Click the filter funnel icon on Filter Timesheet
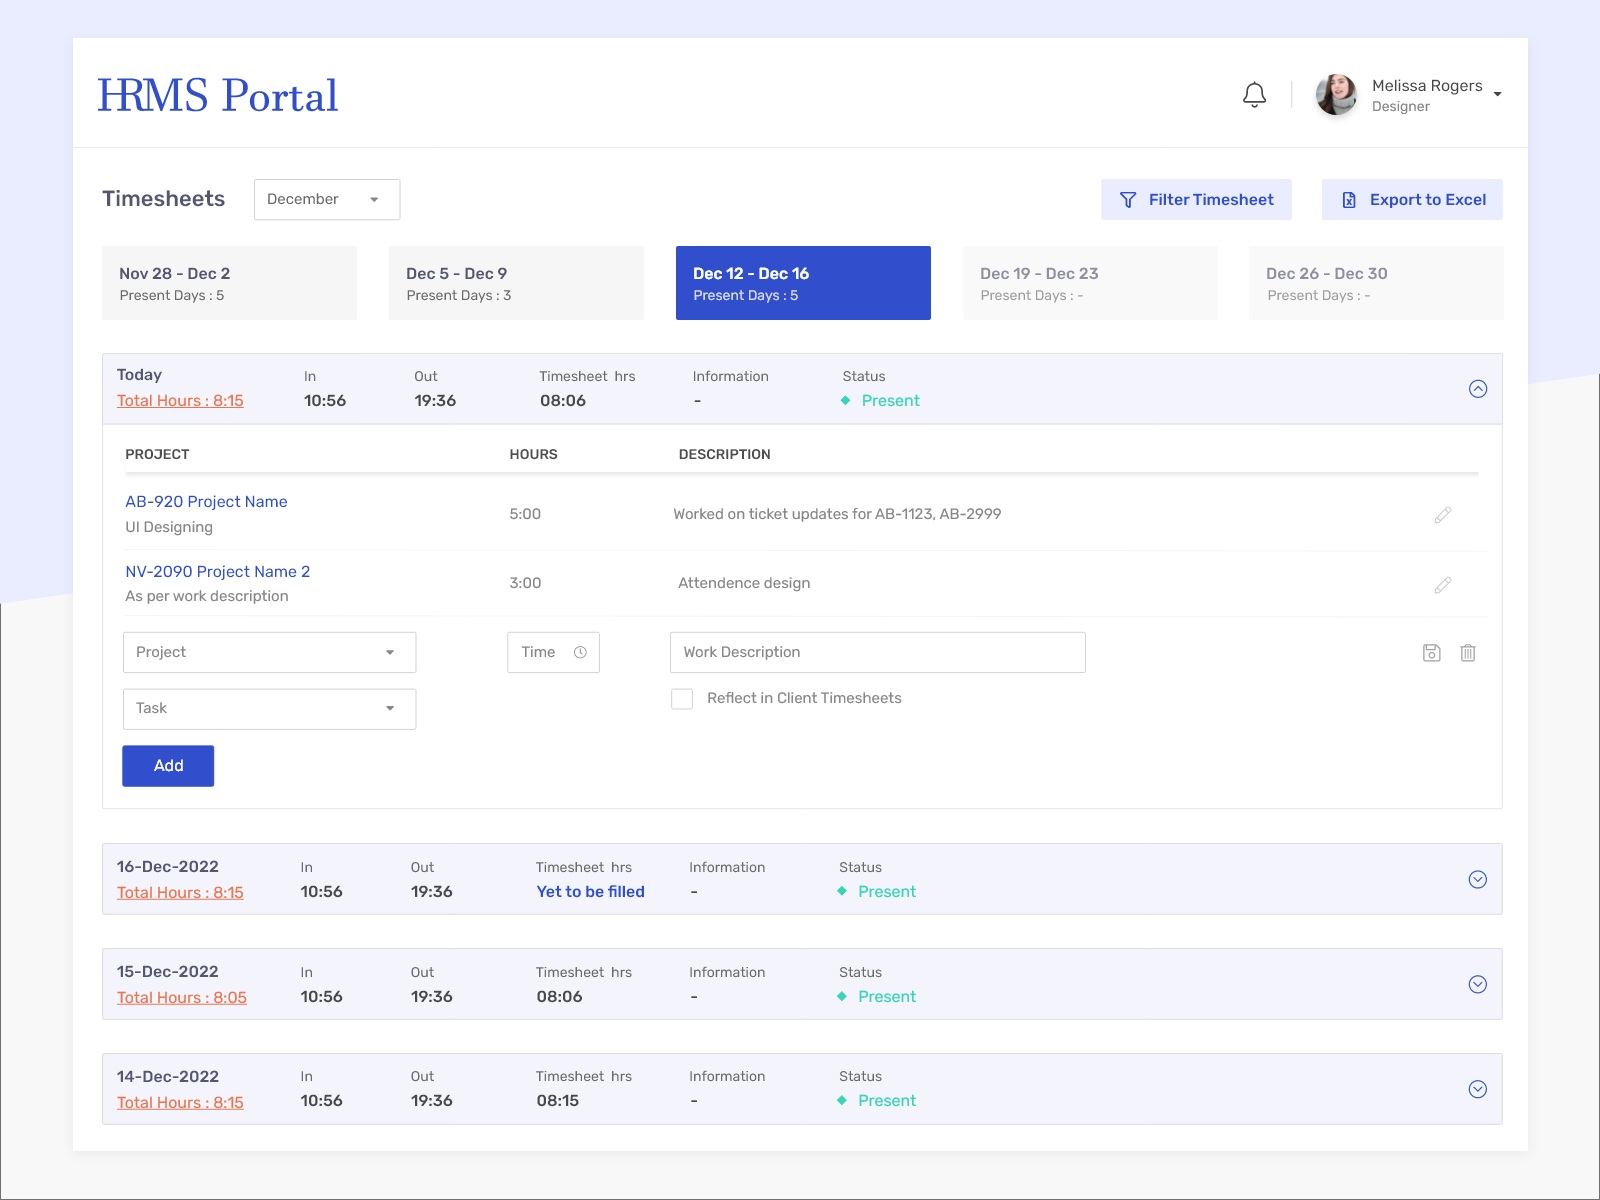Screen dimensions: 1600x1200 pos(1129,199)
